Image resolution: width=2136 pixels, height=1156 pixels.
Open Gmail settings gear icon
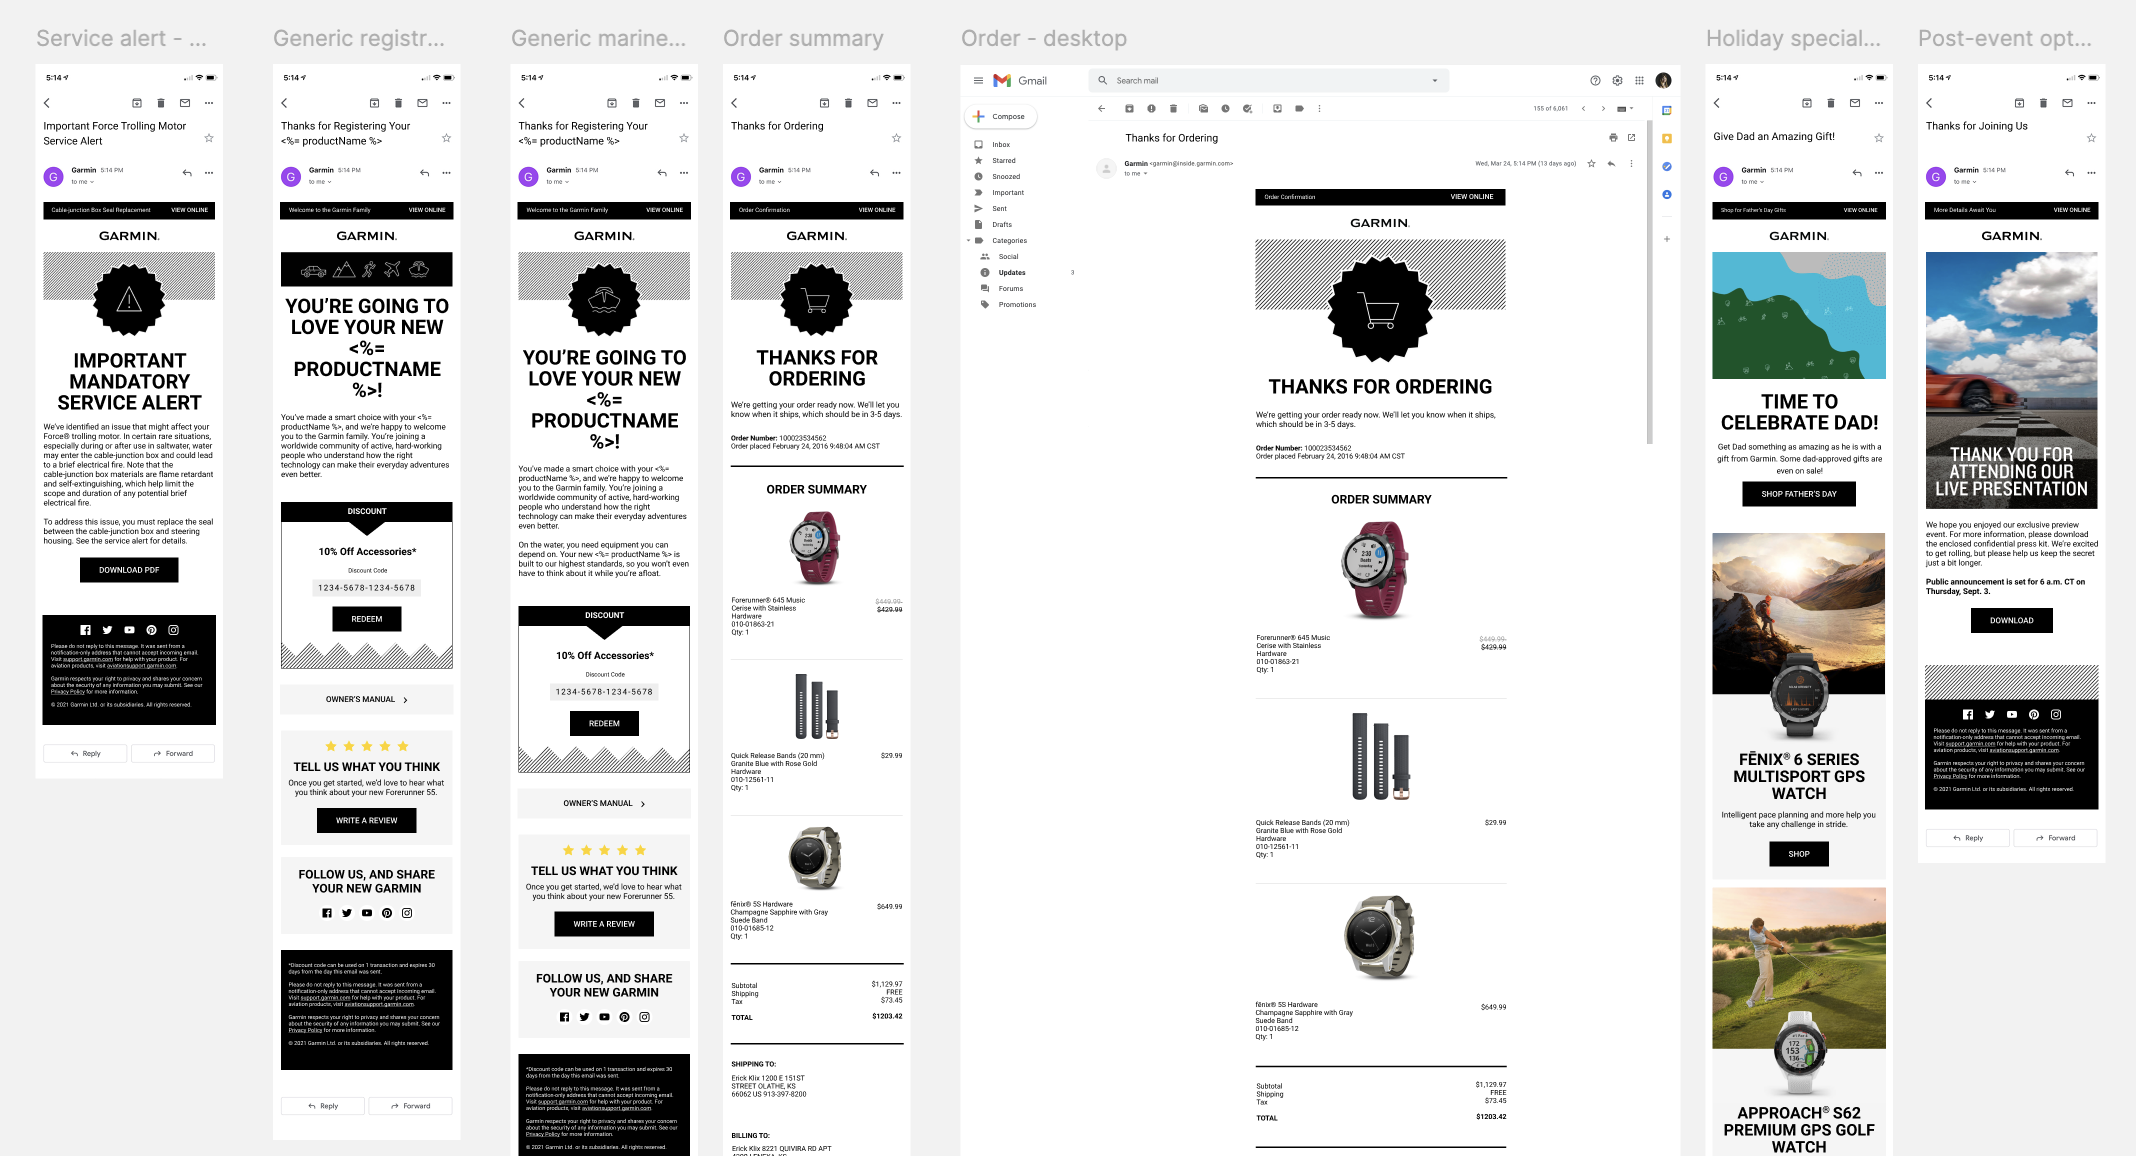click(1617, 81)
